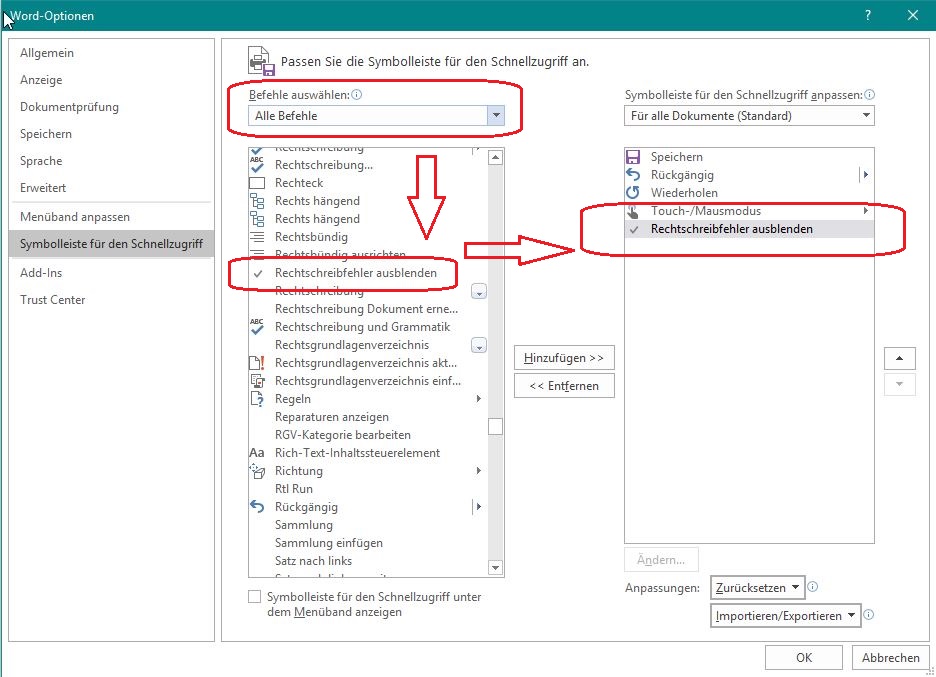Click the Rechtschreibung... ABC check icon
936x677 pixels.
click(x=257, y=164)
